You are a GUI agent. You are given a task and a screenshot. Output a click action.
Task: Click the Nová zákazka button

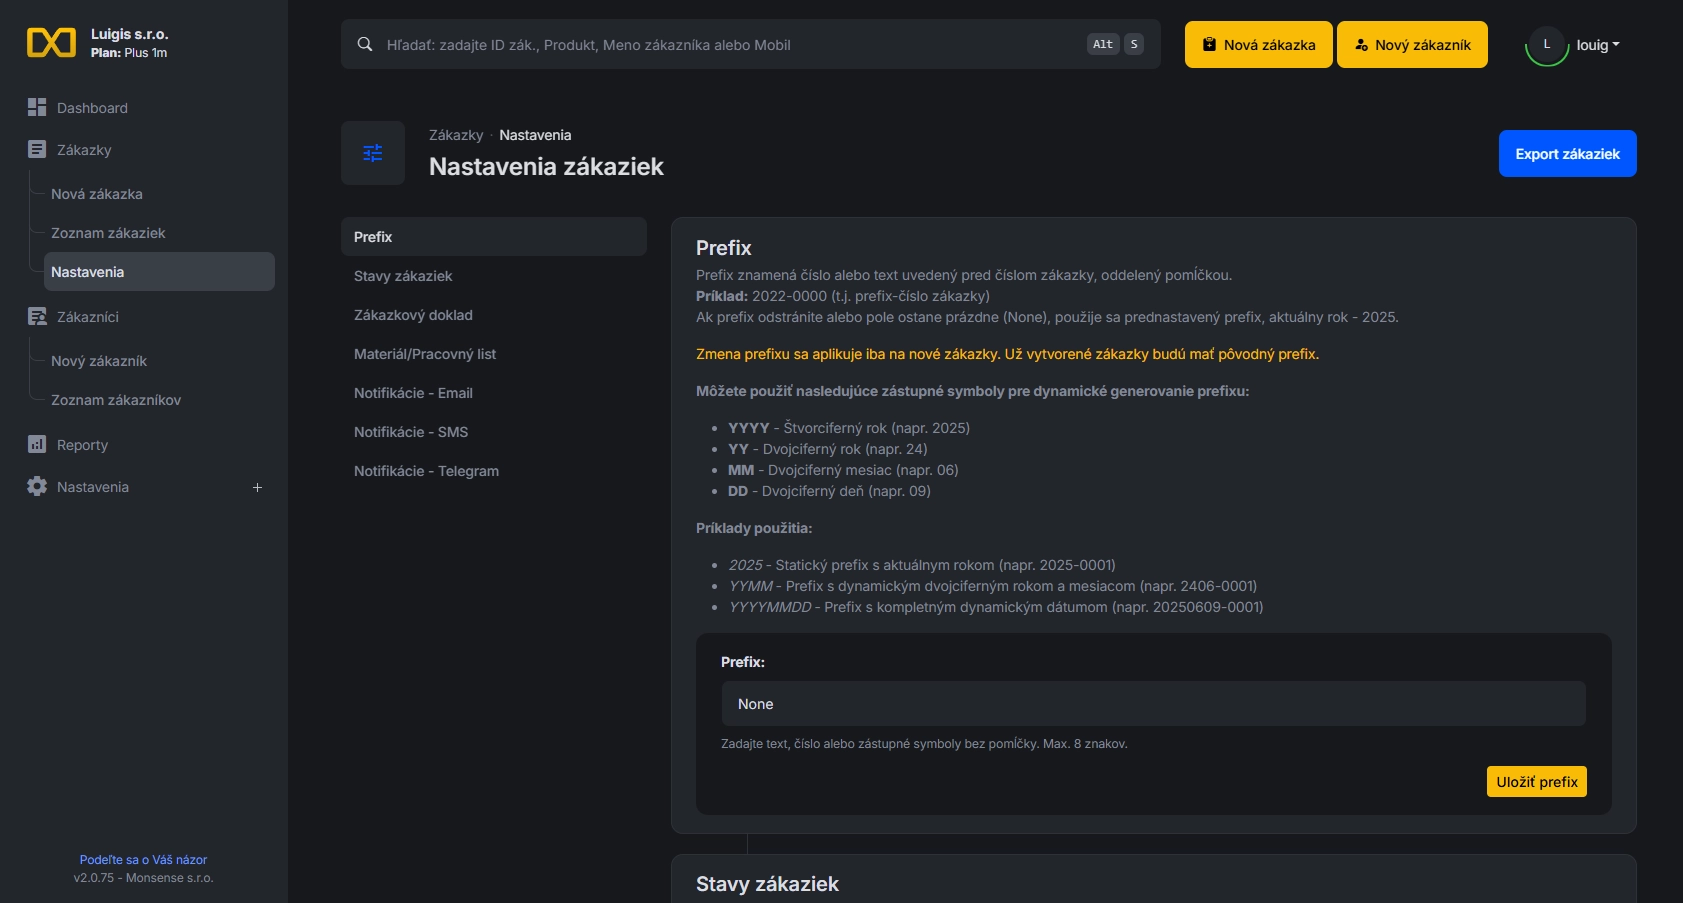pos(1258,44)
